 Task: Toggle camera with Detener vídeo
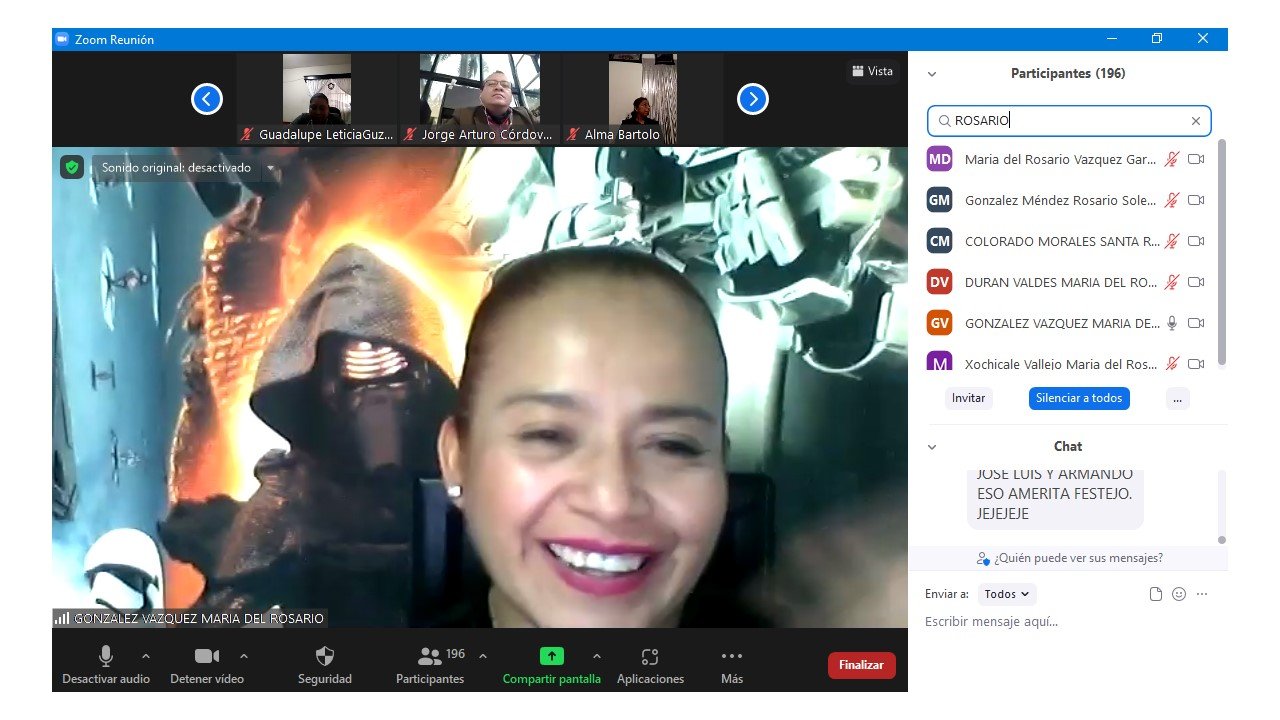tap(206, 657)
